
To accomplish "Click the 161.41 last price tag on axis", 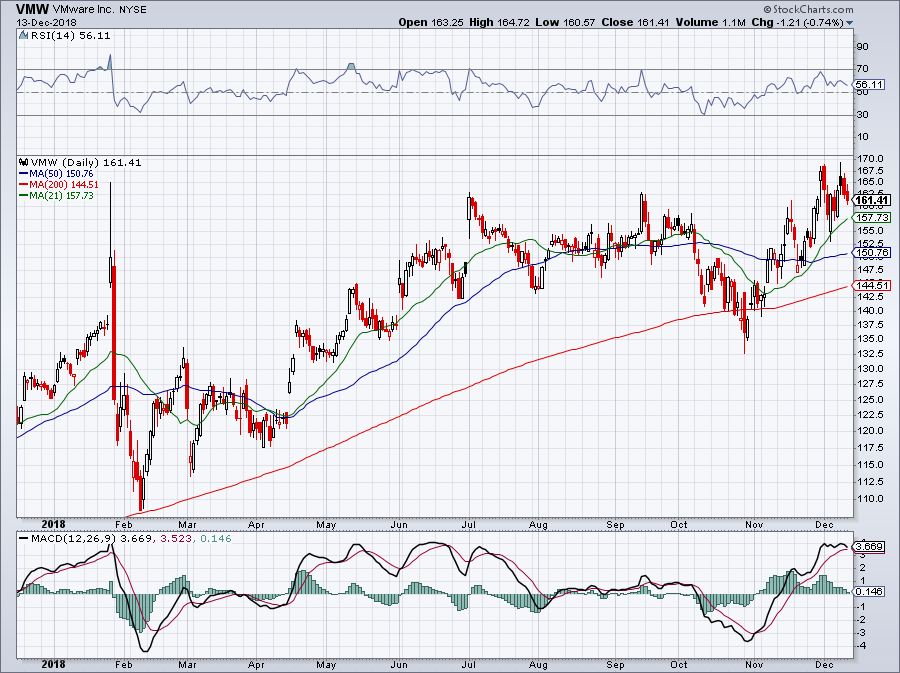I will (x=871, y=200).
